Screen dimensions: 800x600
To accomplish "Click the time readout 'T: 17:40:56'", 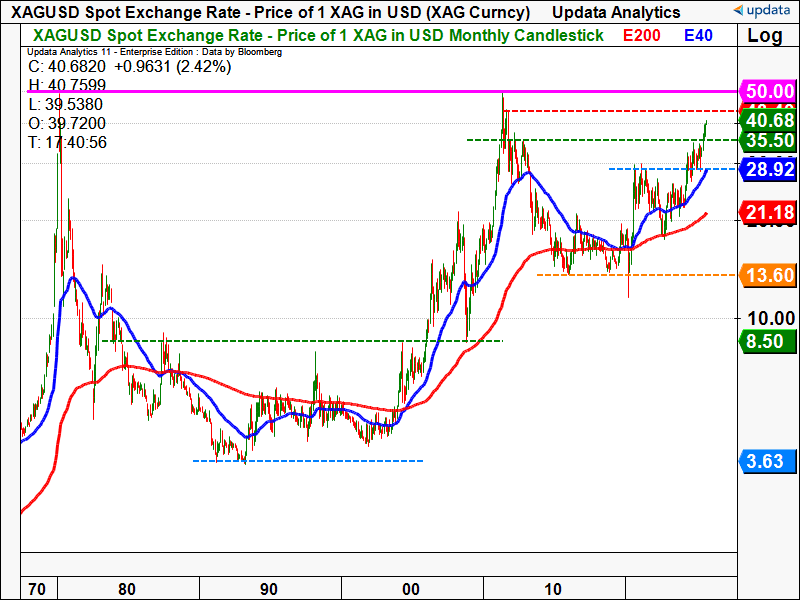I will (67, 142).
